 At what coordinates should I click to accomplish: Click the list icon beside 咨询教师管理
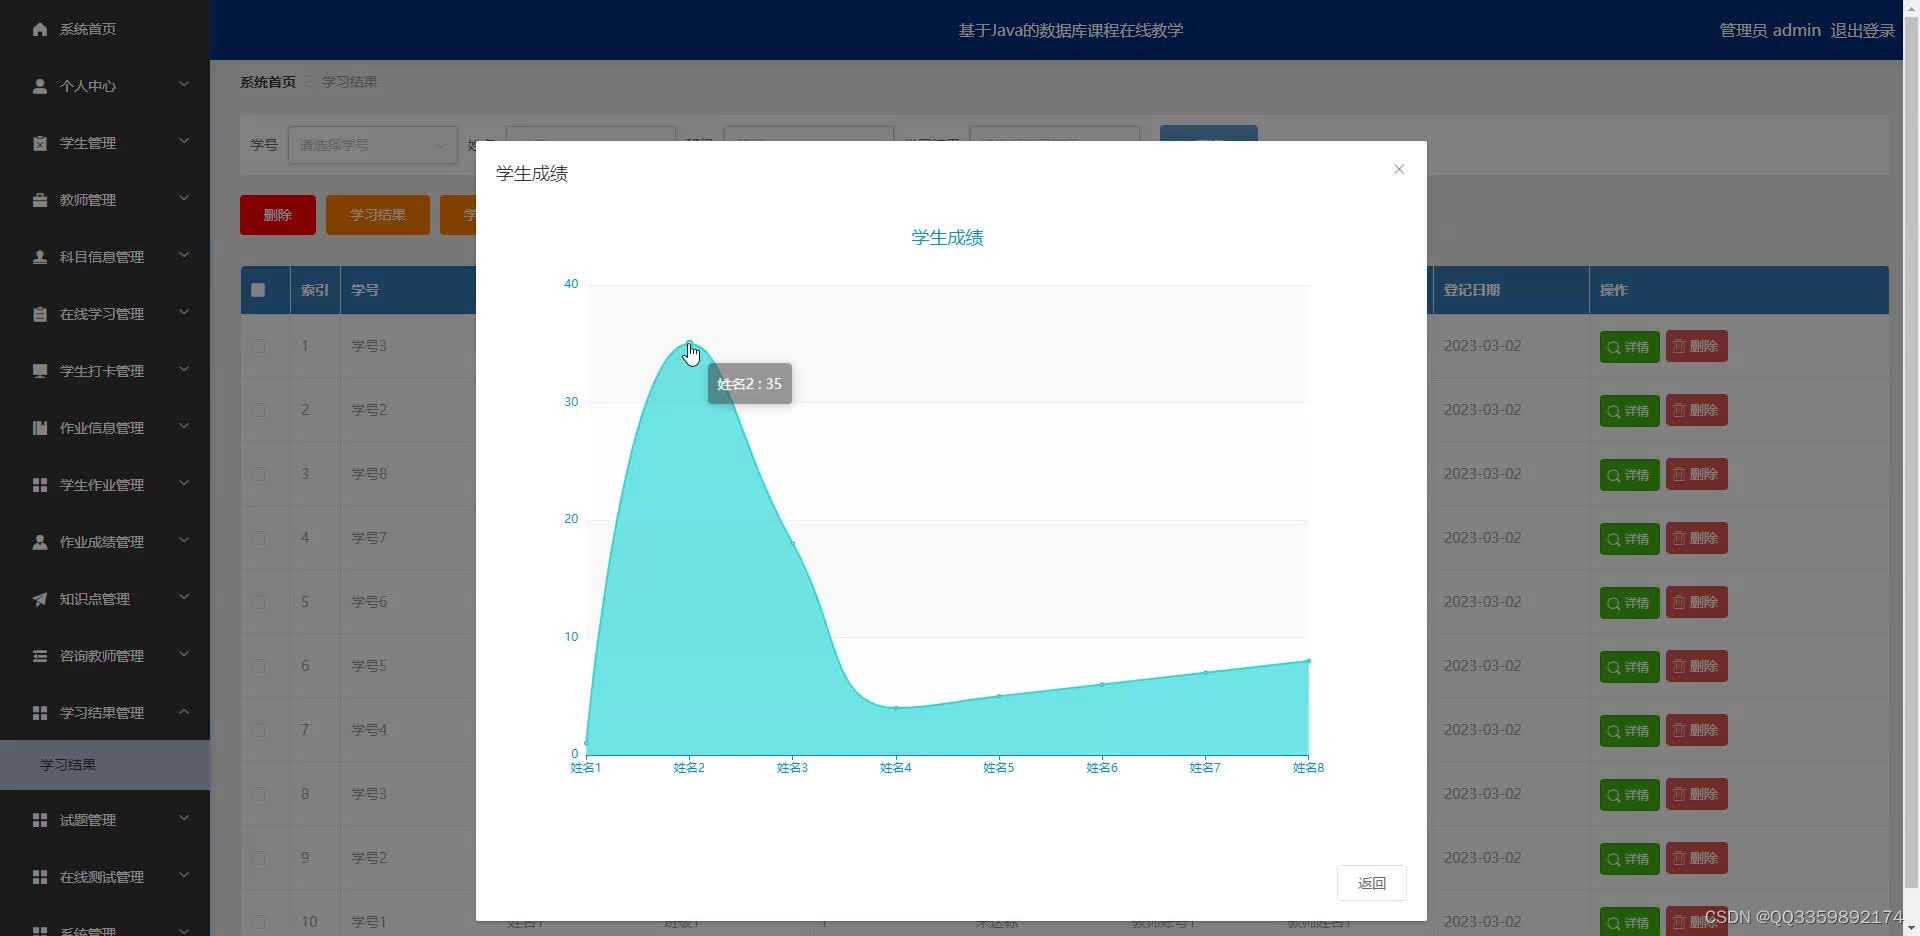tap(40, 656)
